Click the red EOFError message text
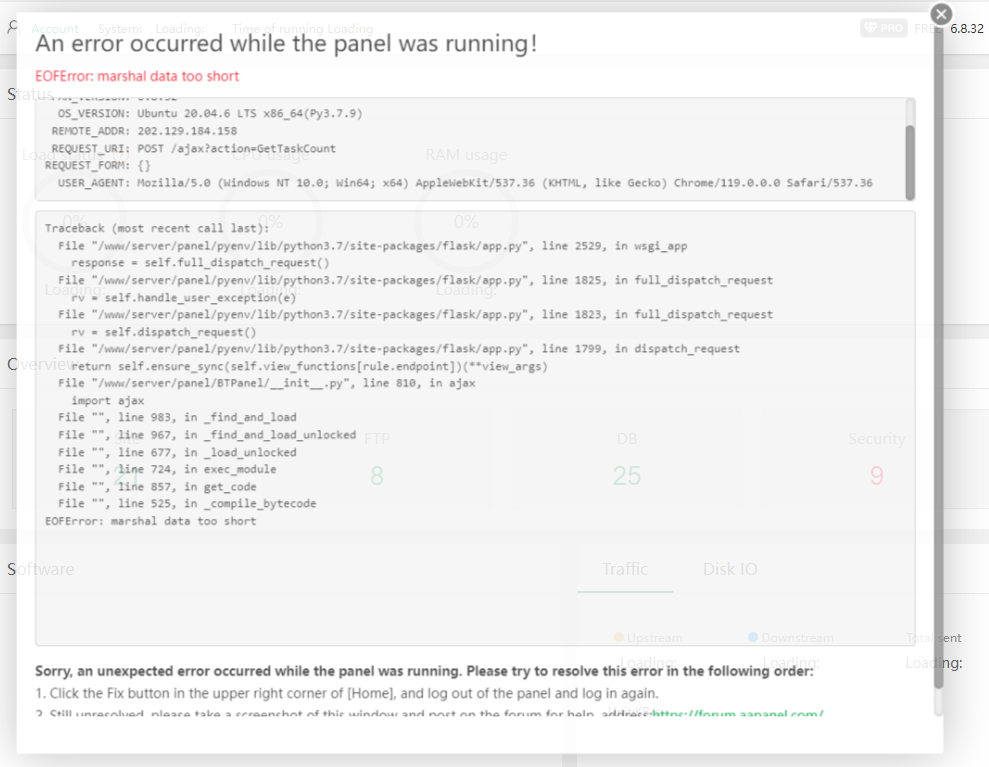The height and width of the screenshot is (767, 989). click(x=137, y=76)
